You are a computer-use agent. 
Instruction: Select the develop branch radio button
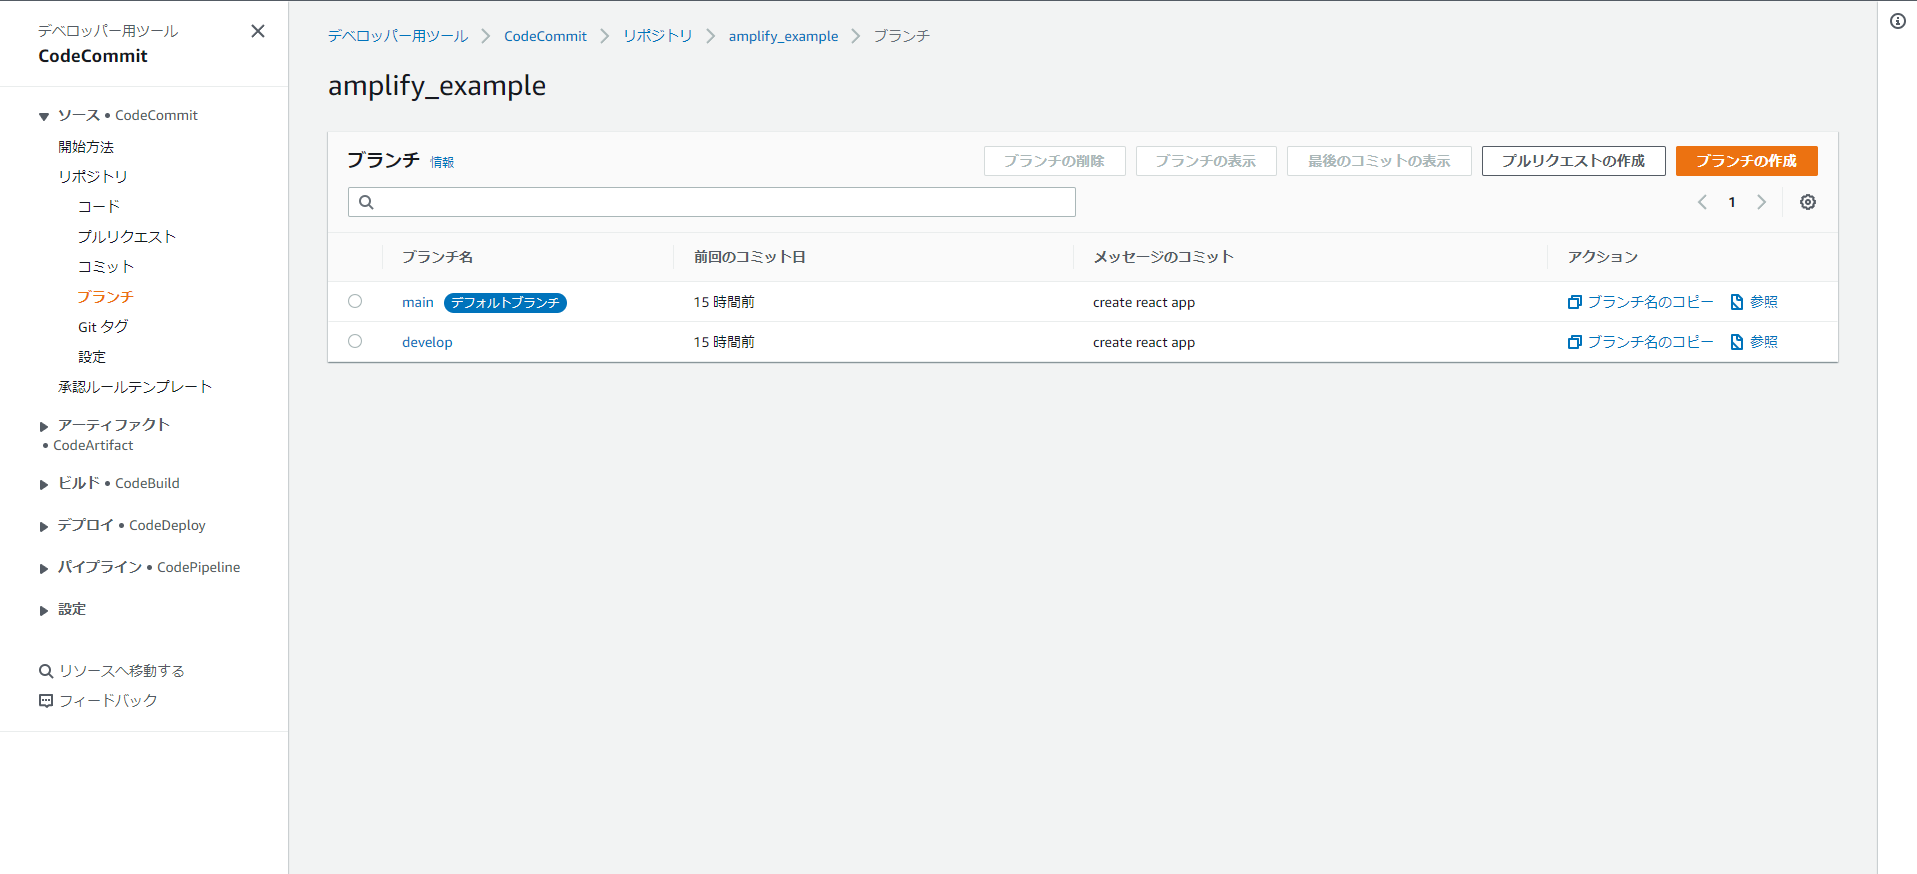355,341
